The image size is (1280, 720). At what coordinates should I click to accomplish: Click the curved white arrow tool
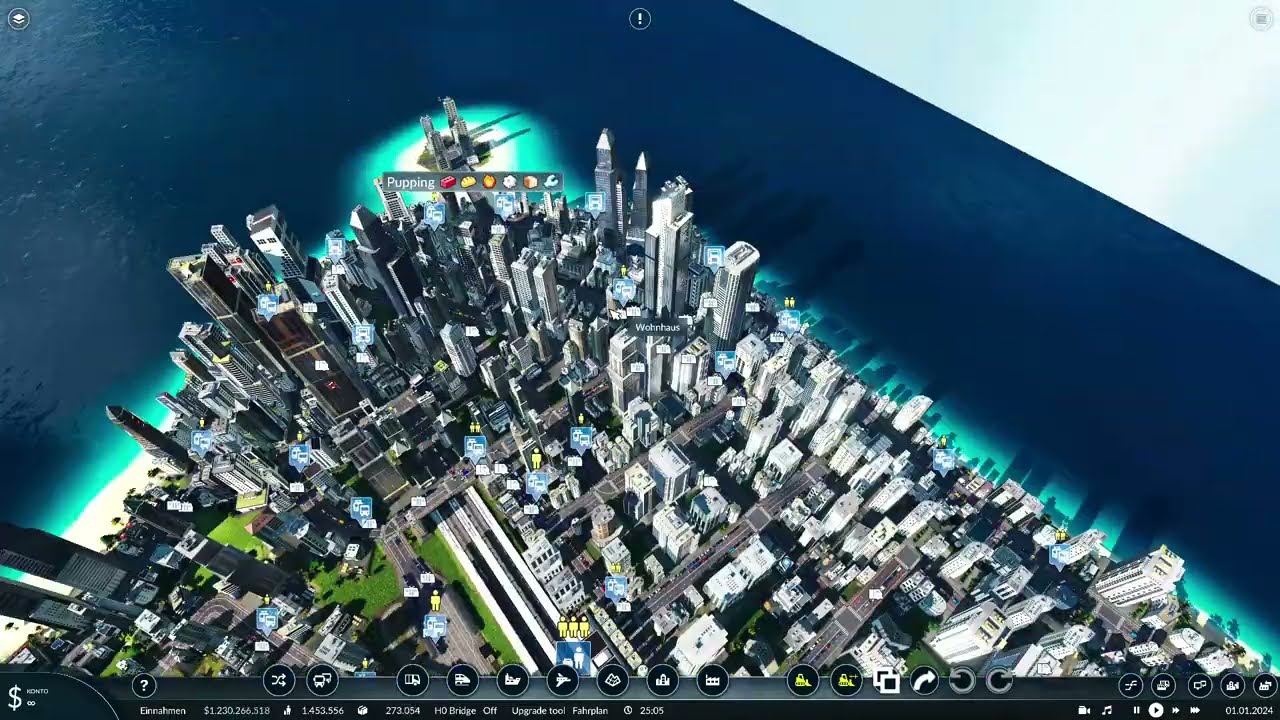(x=924, y=681)
